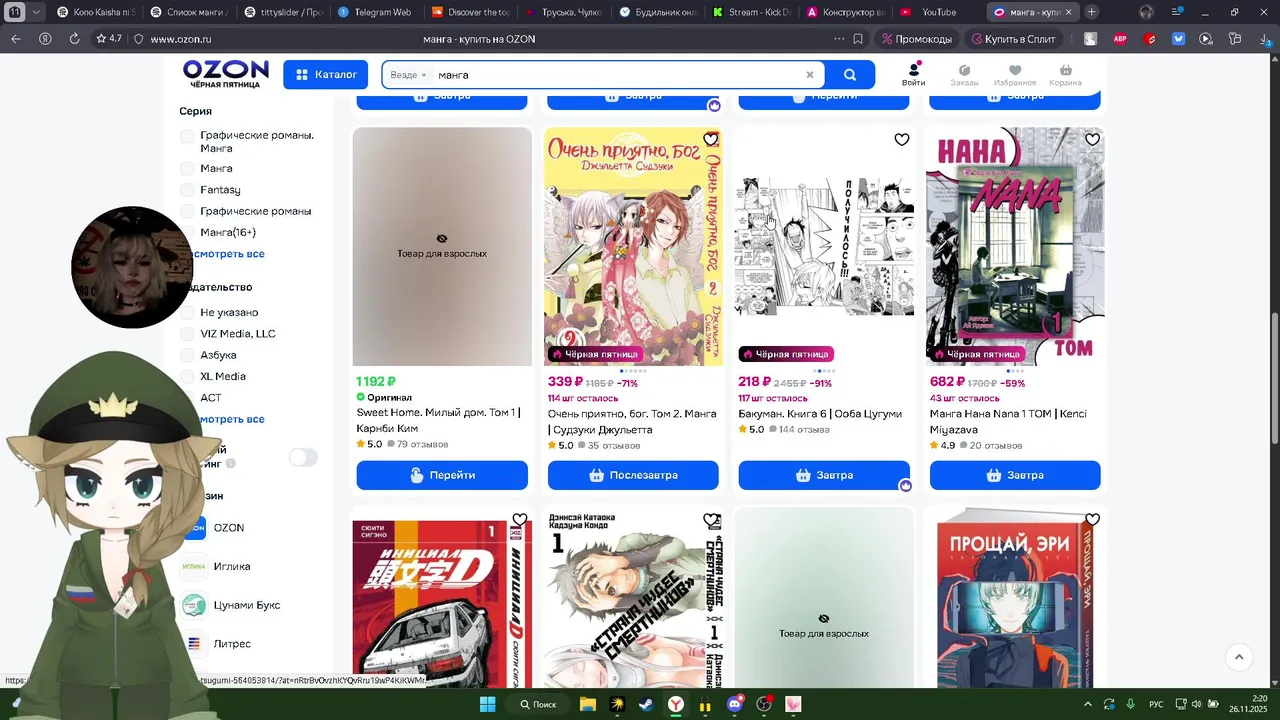The width and height of the screenshot is (1280, 720).
Task: Open the Корзина cart icon
Action: coord(1065,75)
